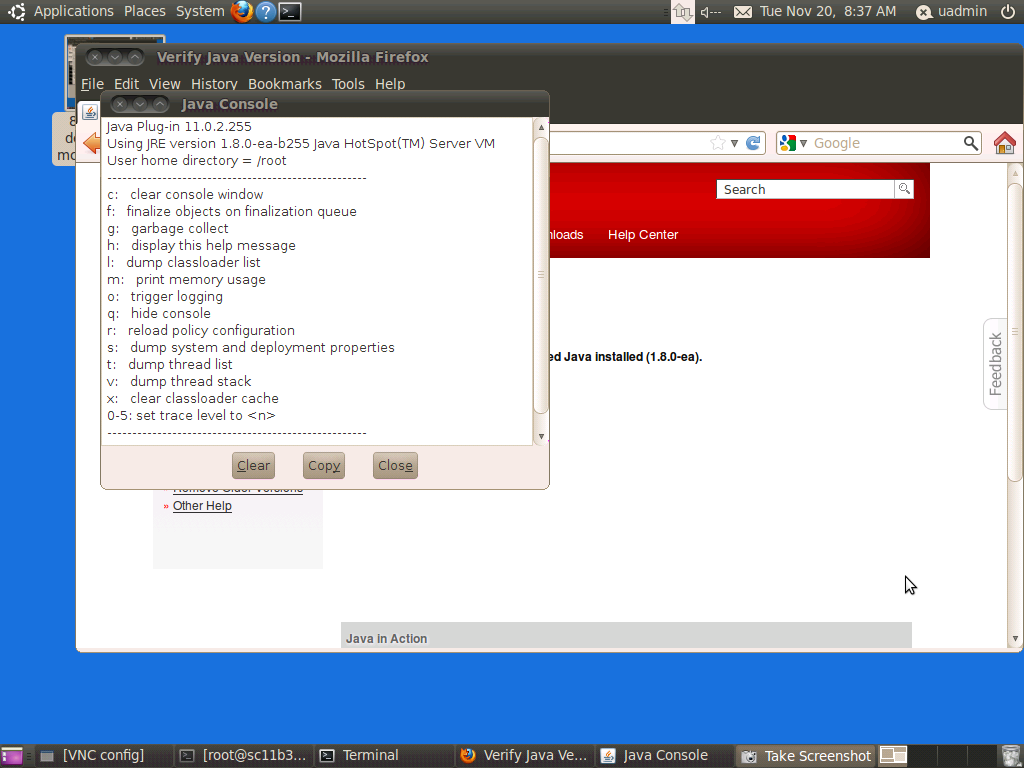Click the search magnifier in the Google box
1024x768 pixels.
[970, 143]
